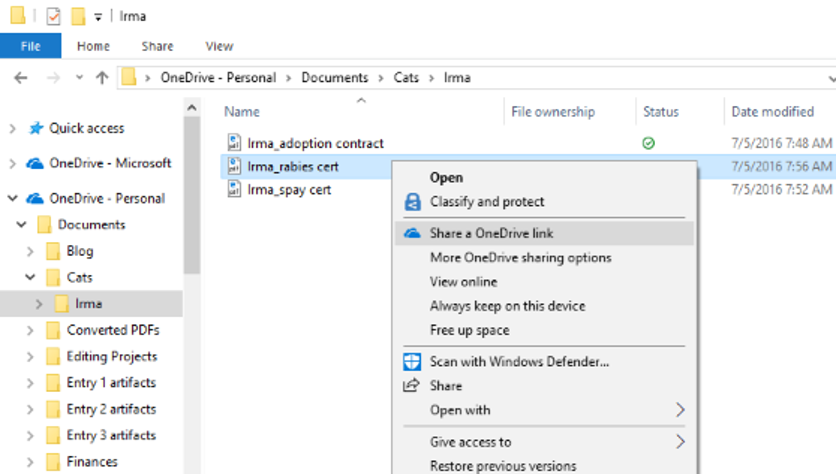836x474 pixels.
Task: Click Cats in the address breadcrumb
Action: 406,78
